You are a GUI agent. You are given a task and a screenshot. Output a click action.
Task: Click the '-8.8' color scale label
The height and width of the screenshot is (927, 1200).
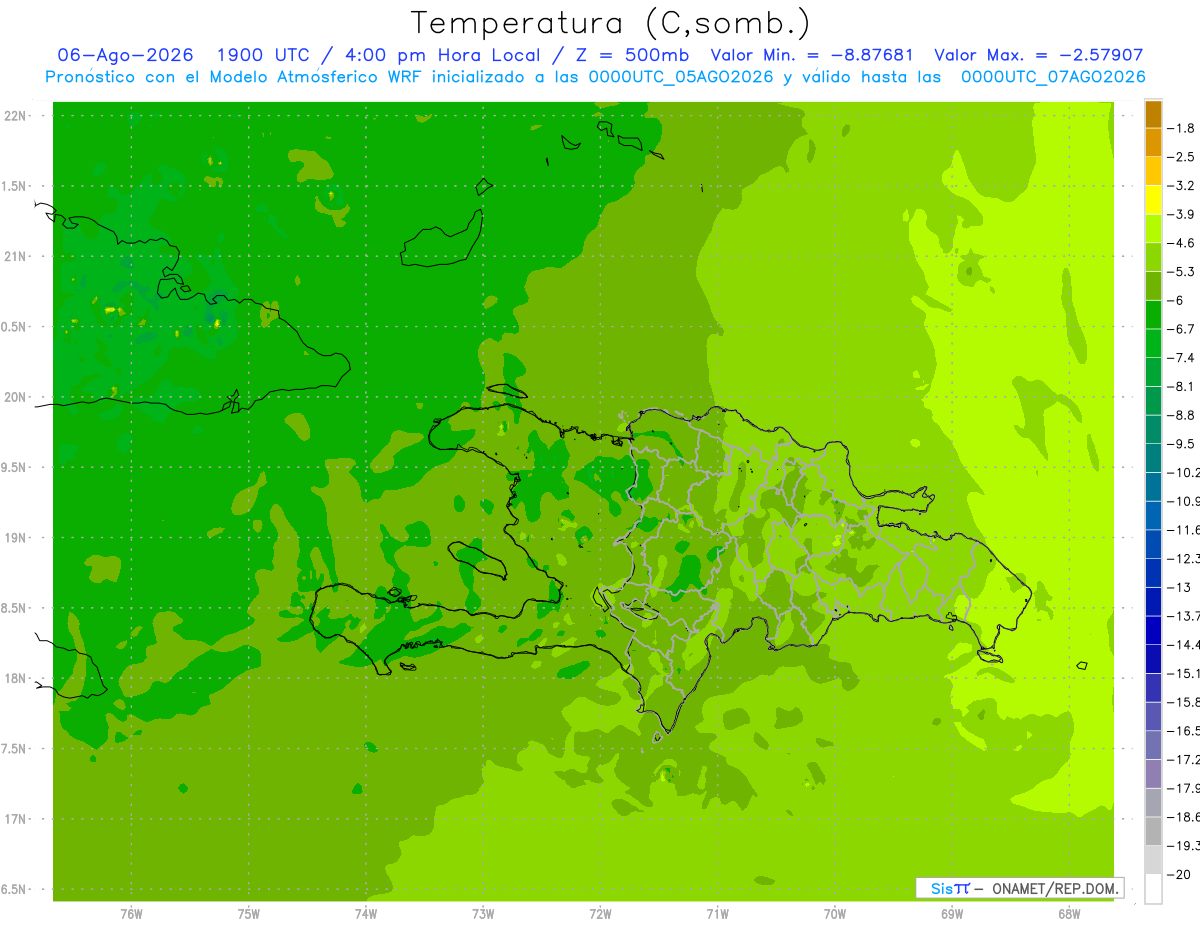[x=1183, y=415]
